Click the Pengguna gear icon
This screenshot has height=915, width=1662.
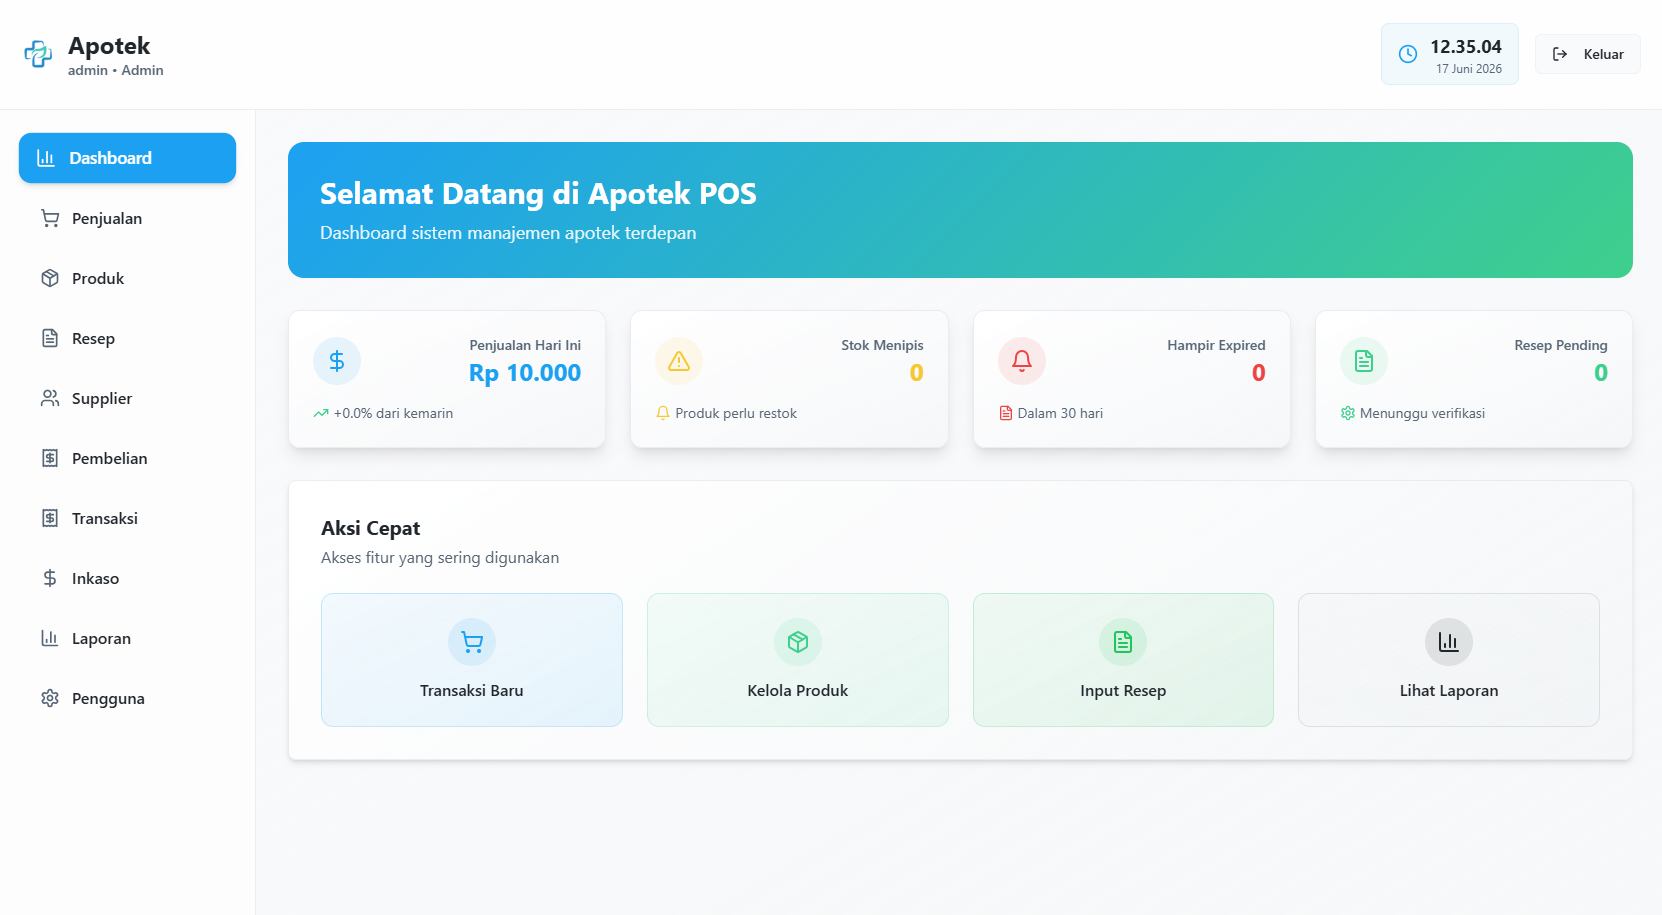point(50,698)
